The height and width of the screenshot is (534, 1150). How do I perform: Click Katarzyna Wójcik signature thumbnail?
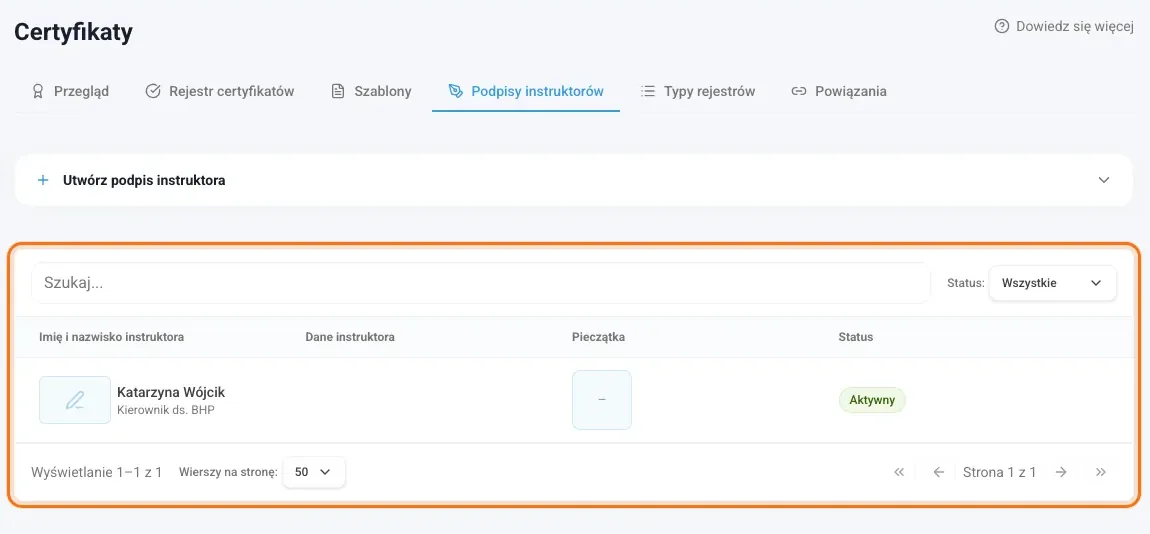(x=75, y=400)
